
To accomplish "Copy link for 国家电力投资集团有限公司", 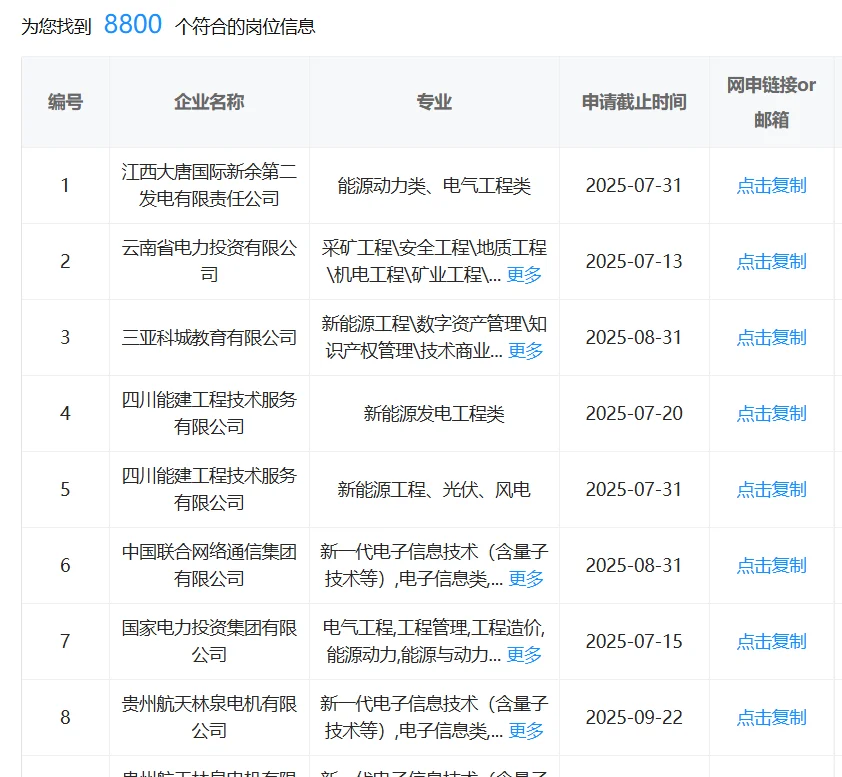I will (x=771, y=642).
